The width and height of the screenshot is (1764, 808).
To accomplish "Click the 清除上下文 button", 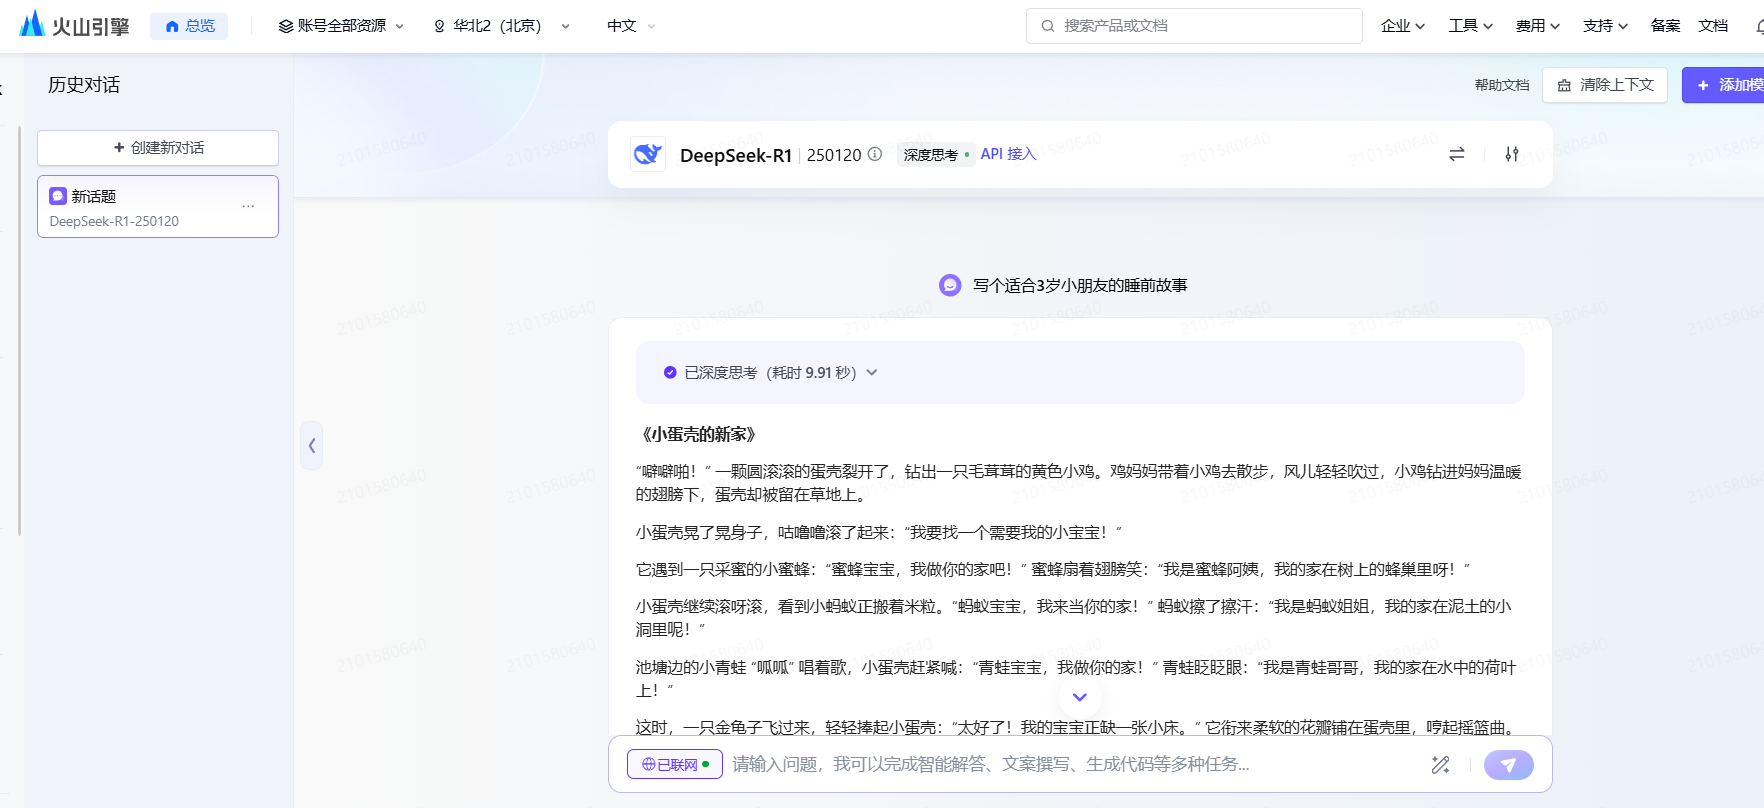I will (1605, 85).
